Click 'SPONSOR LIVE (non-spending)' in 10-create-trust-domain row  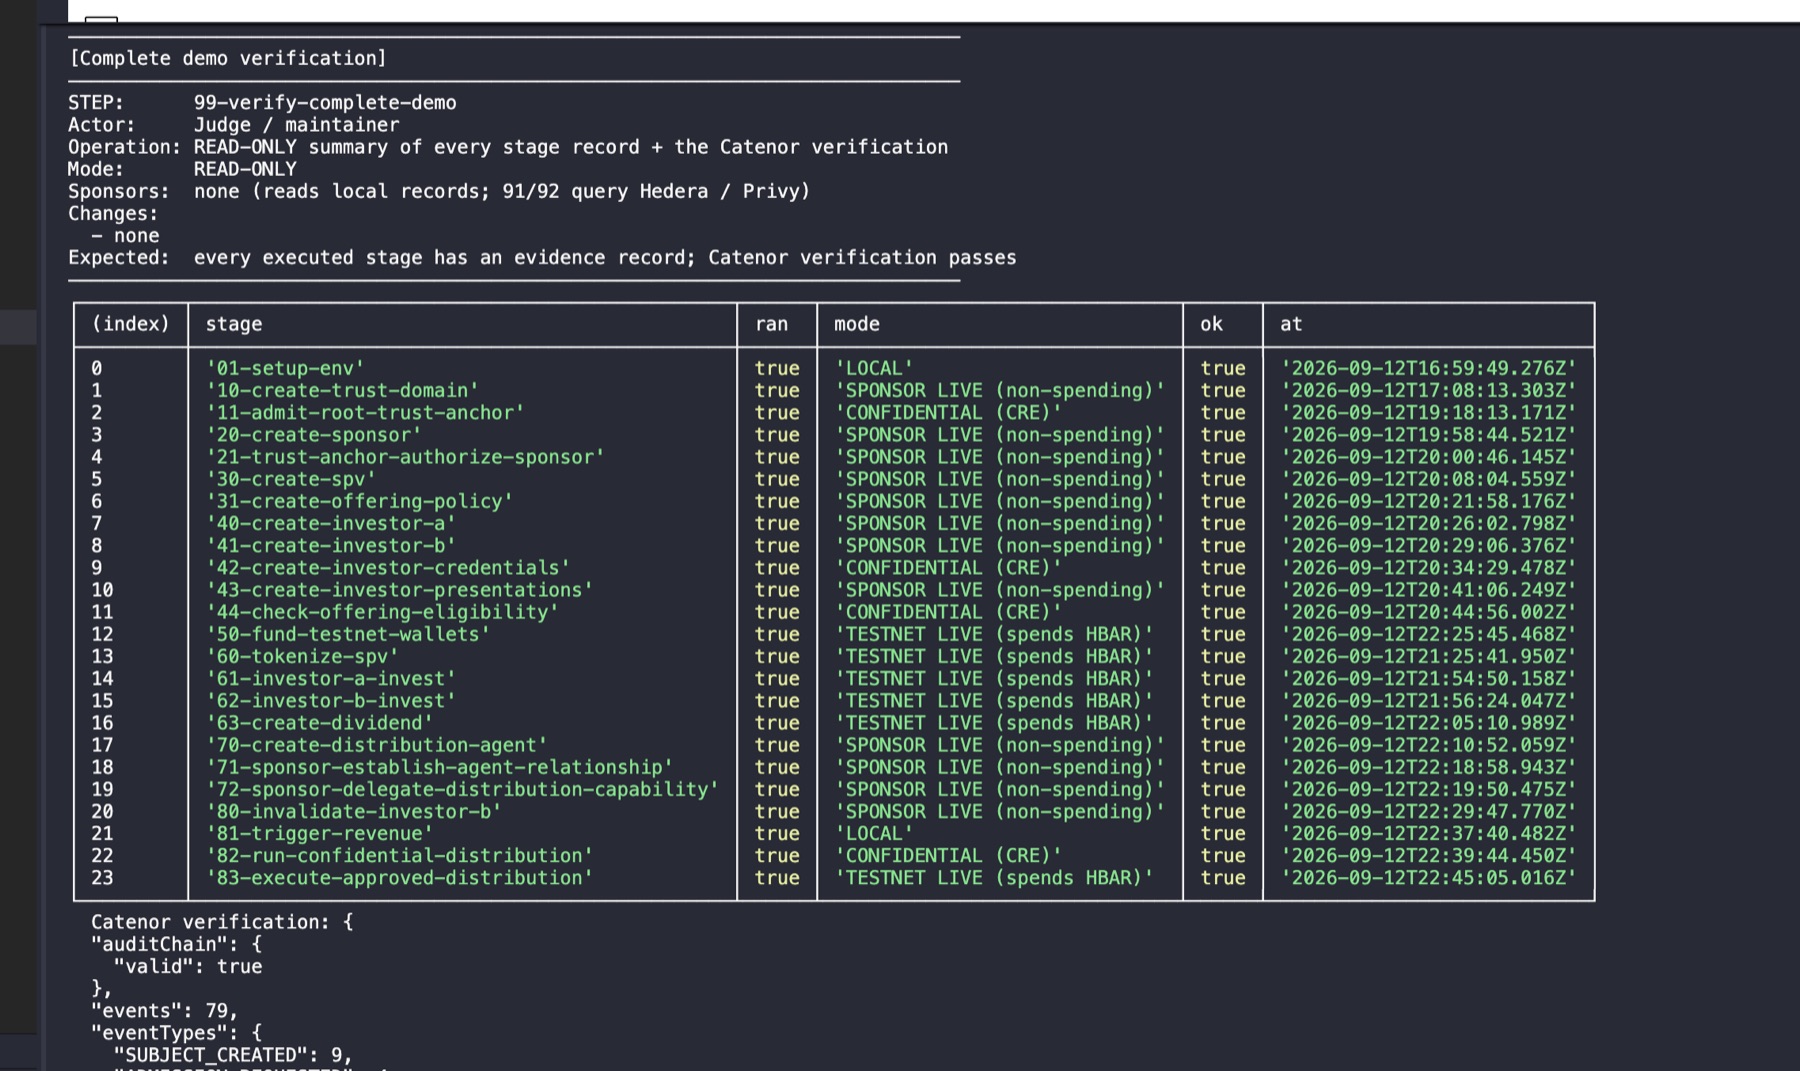click(x=1000, y=390)
